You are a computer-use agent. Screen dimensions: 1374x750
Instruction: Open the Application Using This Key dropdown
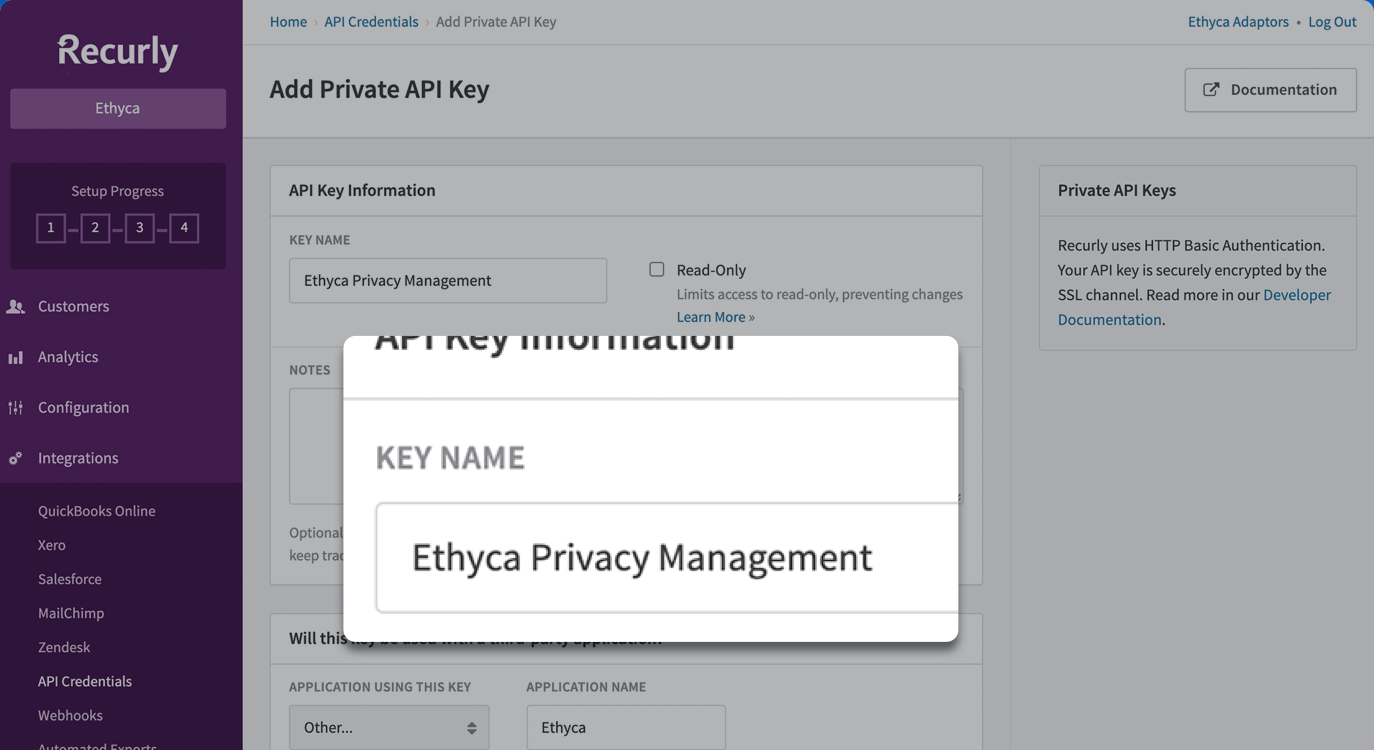pyautogui.click(x=389, y=727)
